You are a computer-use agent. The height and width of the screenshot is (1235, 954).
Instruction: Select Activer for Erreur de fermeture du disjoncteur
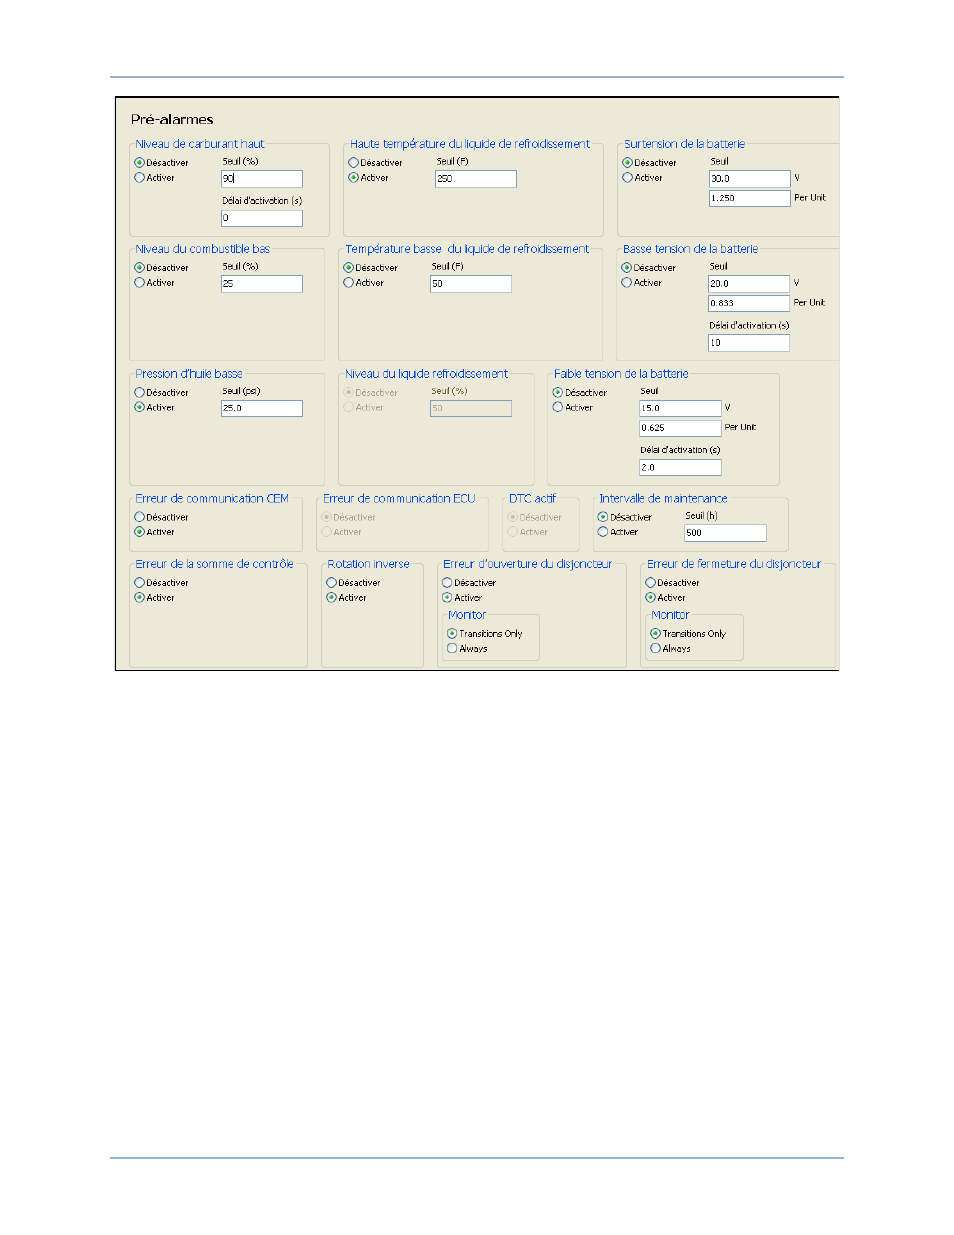(650, 598)
